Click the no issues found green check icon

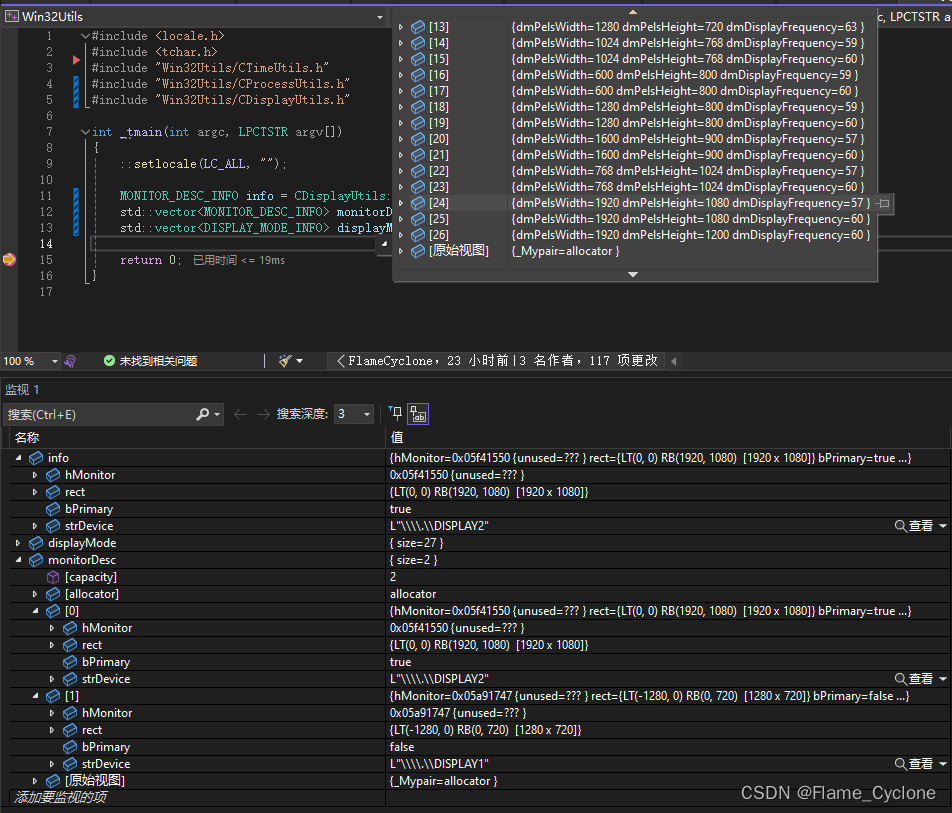[x=109, y=361]
